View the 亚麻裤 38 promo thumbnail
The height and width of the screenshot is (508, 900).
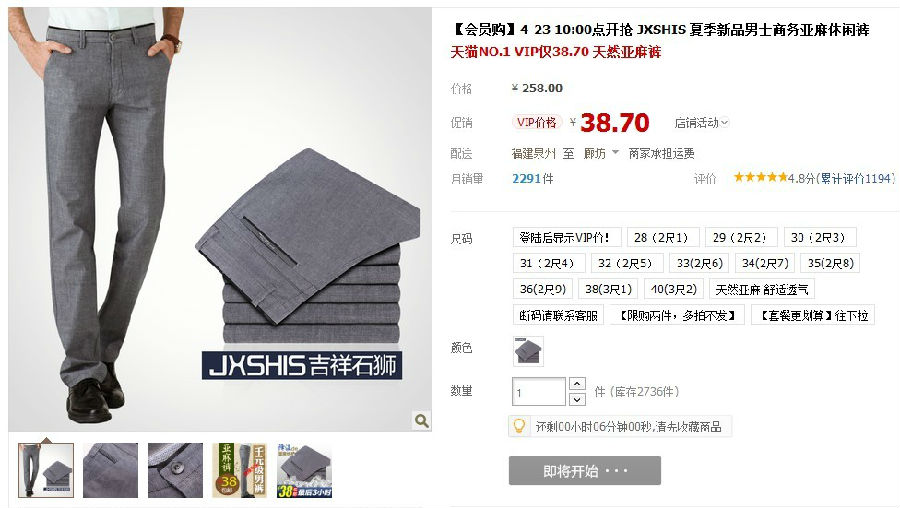tap(239, 470)
